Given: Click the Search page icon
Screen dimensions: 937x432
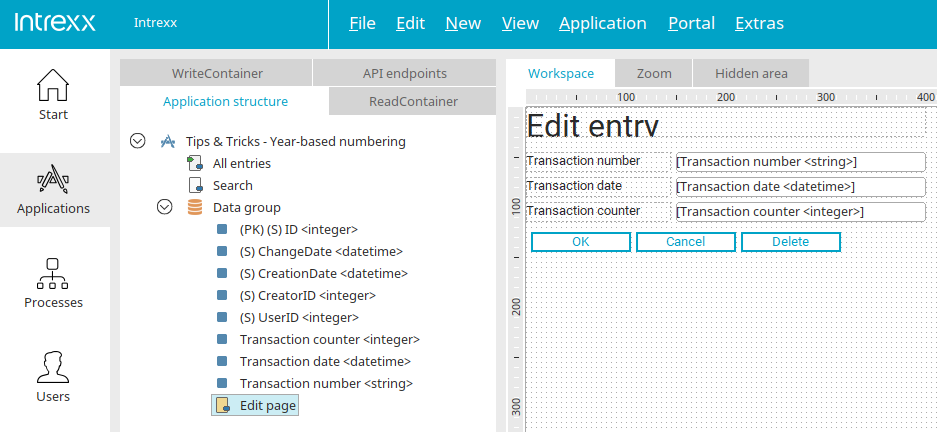Looking at the screenshot, I should click(195, 185).
